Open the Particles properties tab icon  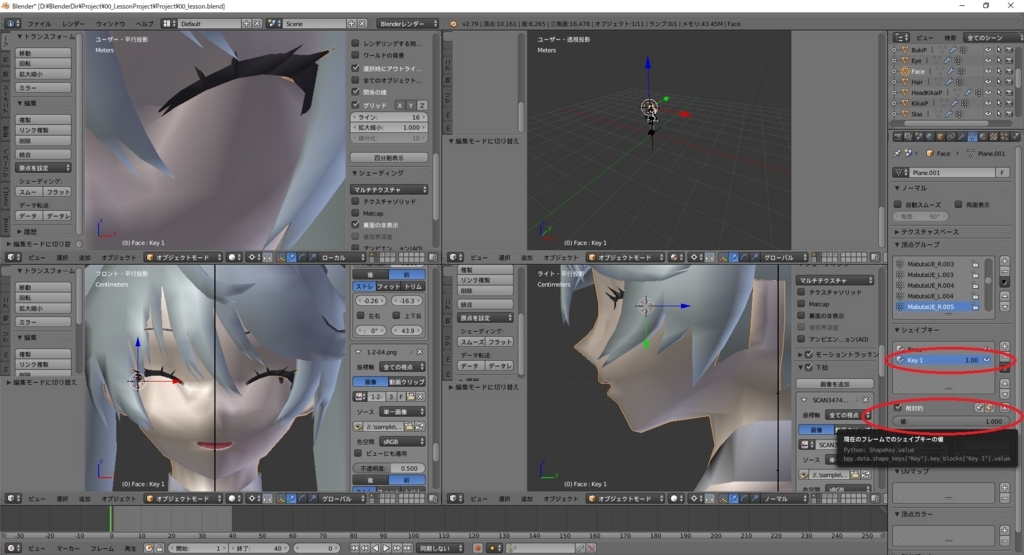tap(1004, 136)
